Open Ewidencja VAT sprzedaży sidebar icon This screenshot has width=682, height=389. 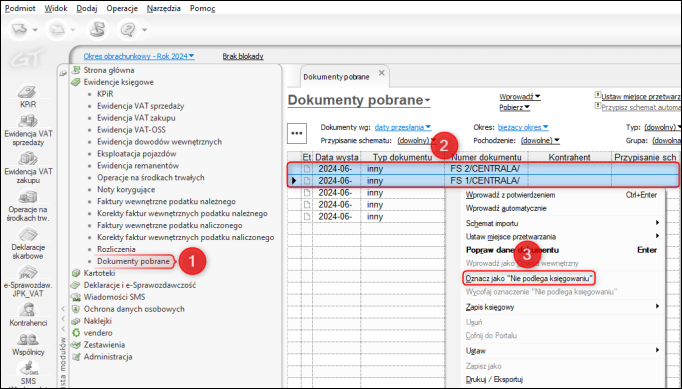click(28, 130)
